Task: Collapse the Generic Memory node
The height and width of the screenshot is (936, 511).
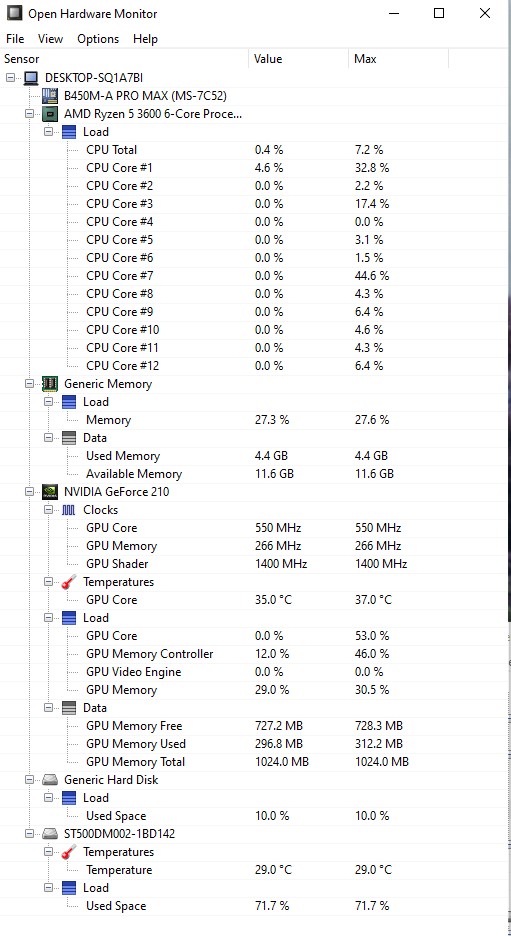Action: [29, 383]
